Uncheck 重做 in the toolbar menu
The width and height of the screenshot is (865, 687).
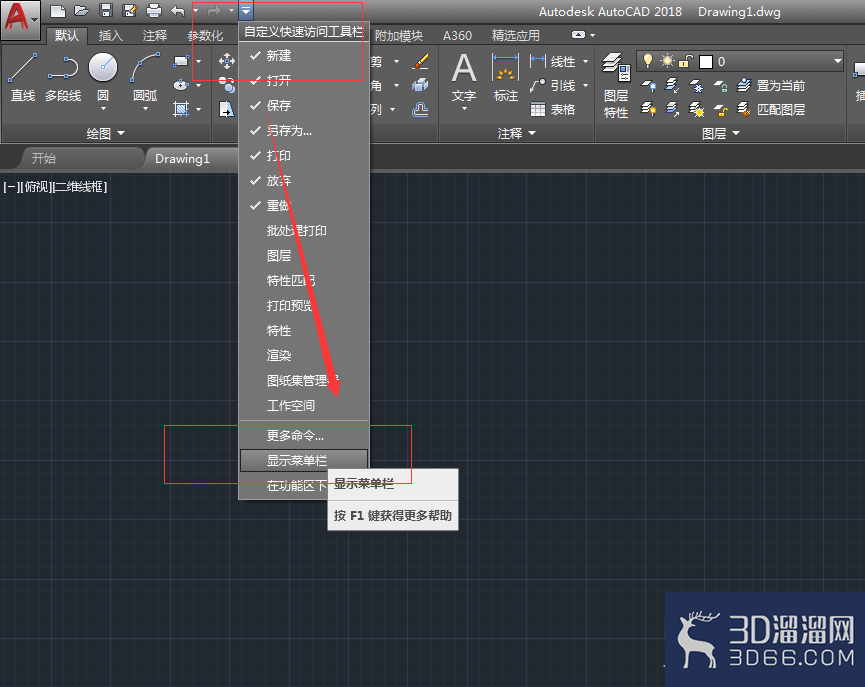tap(304, 206)
